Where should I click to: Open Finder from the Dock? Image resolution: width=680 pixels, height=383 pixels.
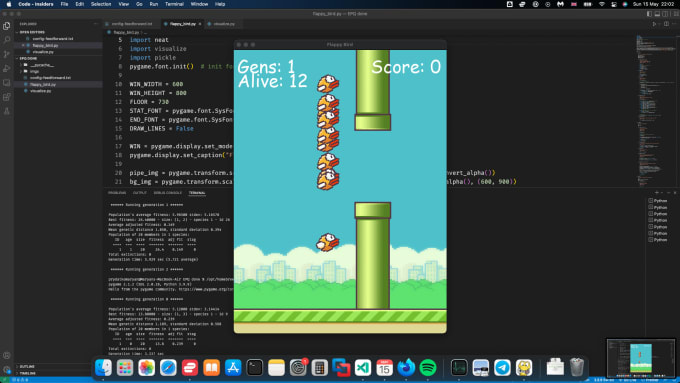coord(103,368)
